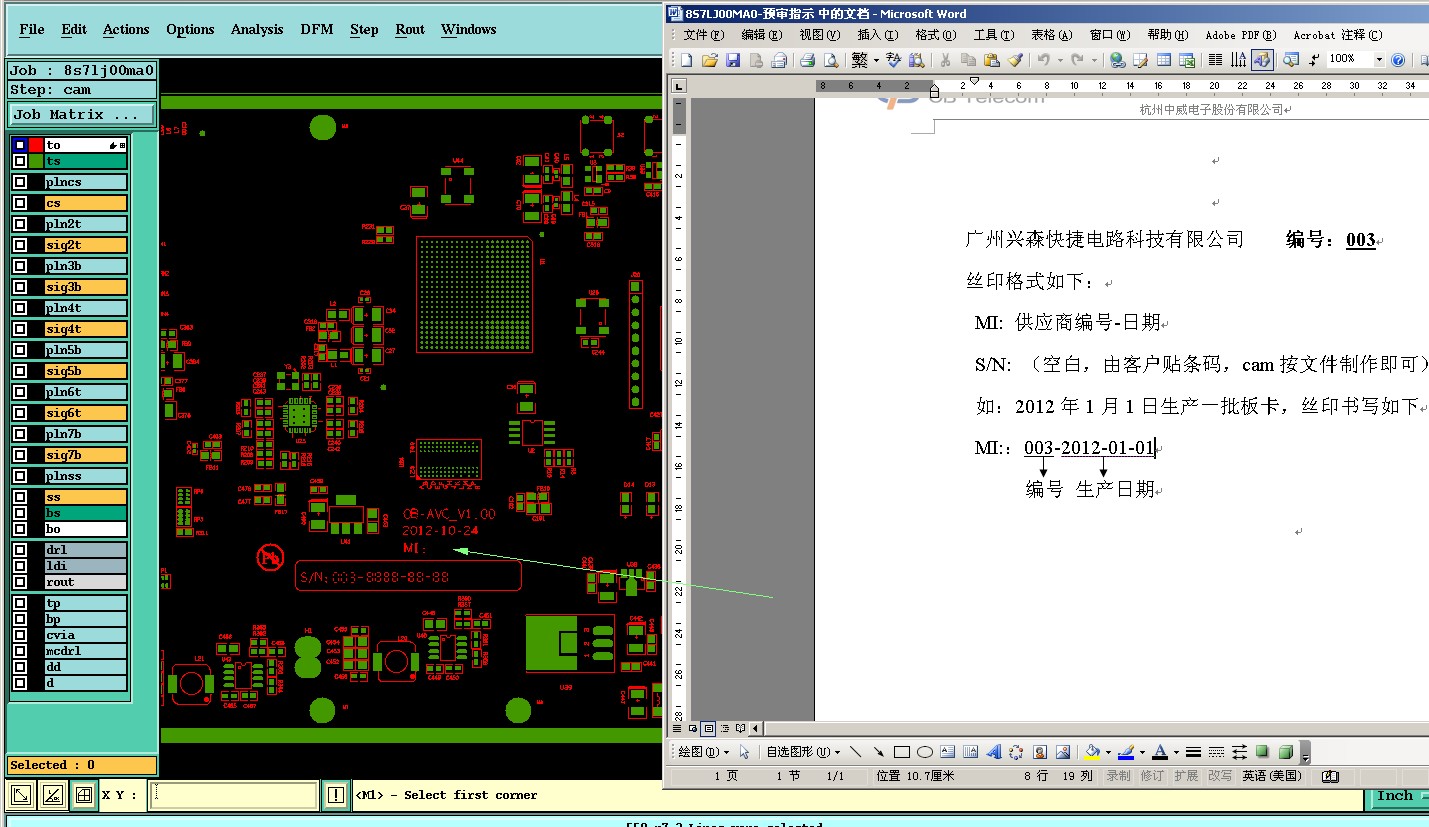This screenshot has height=827, width=1429.
Task: Click the Fill Color paint bucket swatch
Action: 1092,752
